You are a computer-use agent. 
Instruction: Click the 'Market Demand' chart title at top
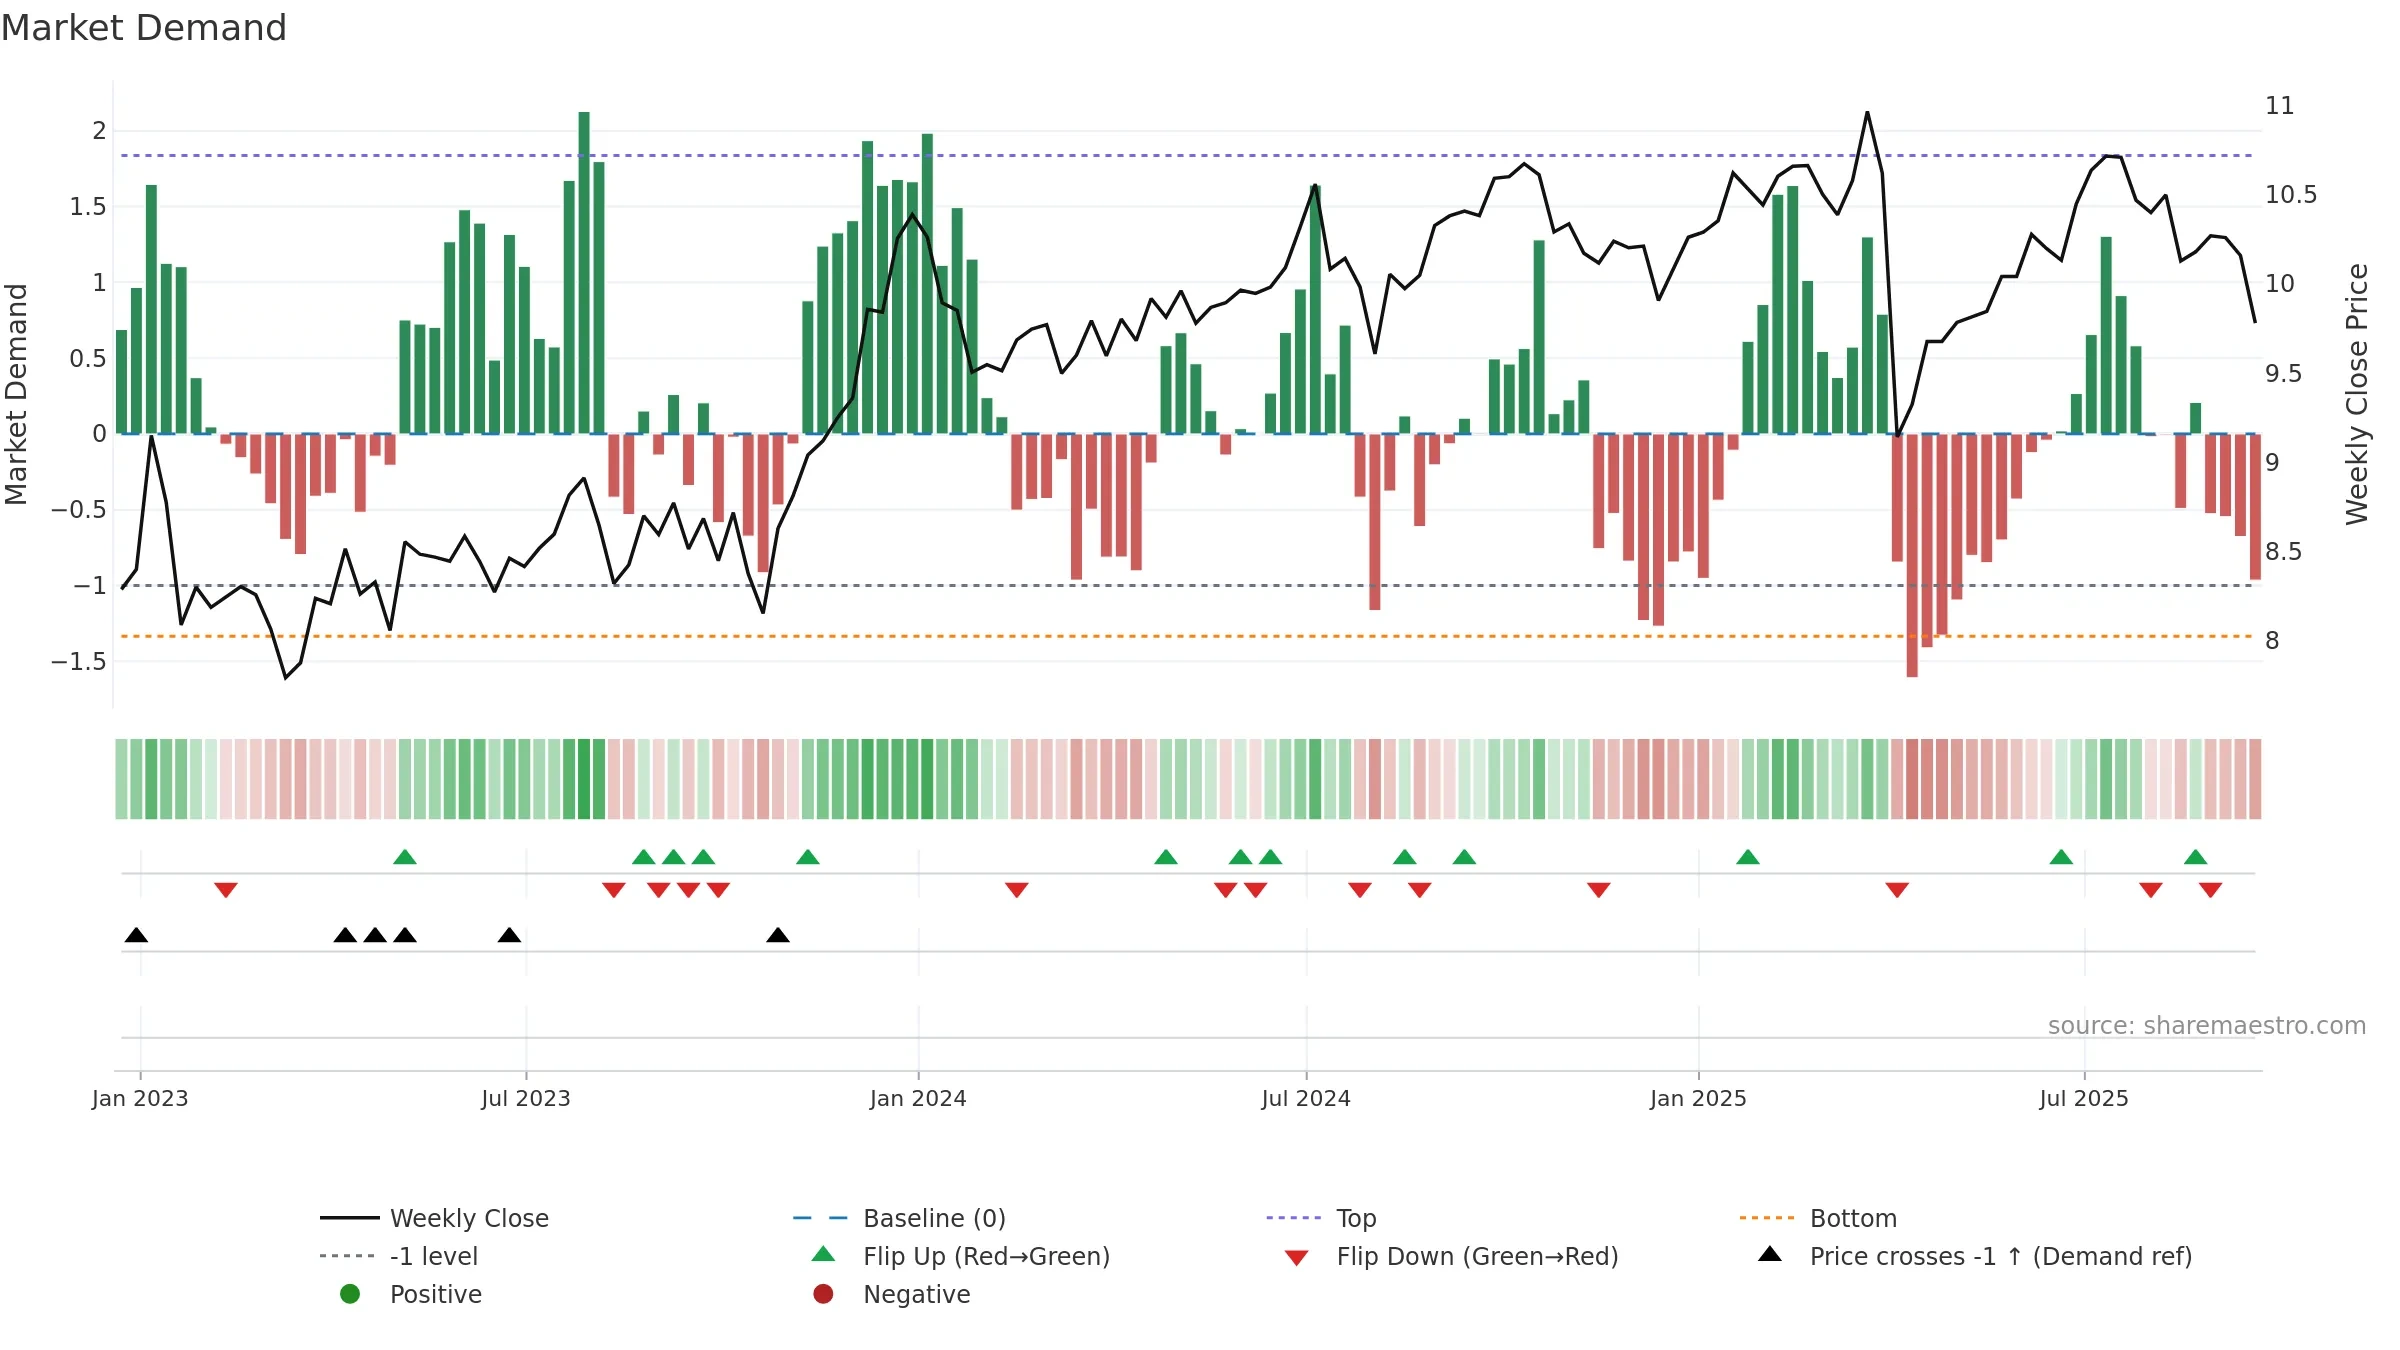[x=144, y=28]
